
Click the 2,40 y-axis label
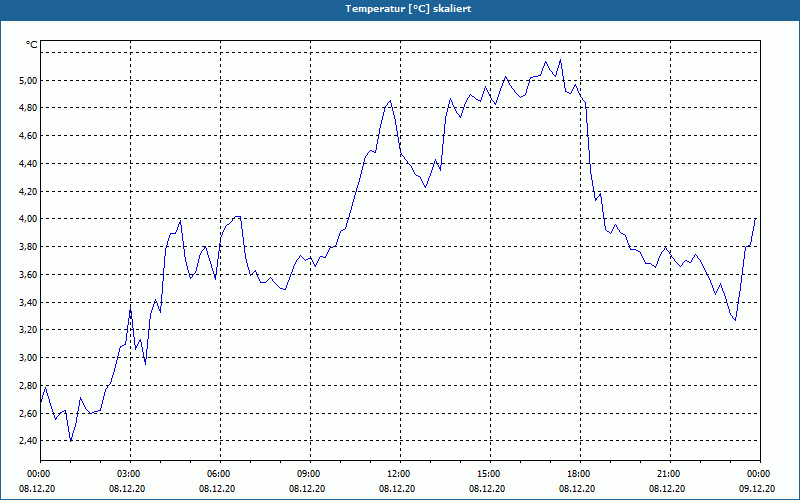click(x=29, y=441)
